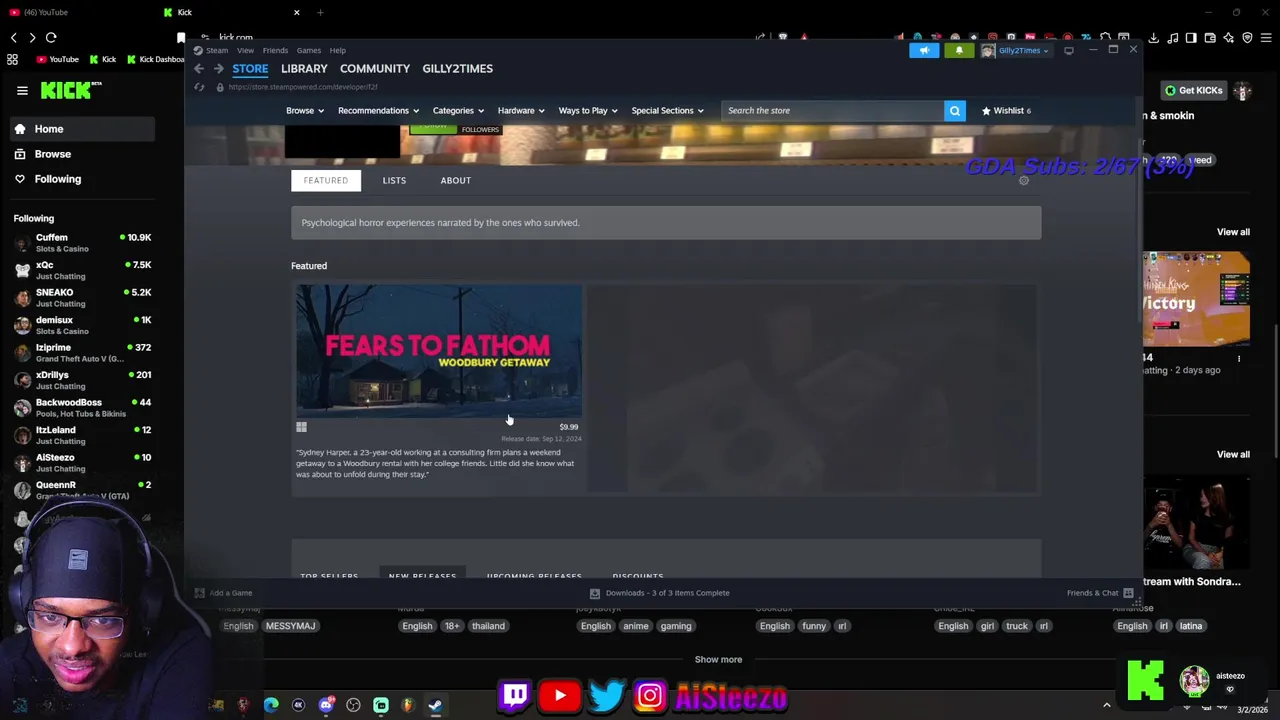Expand the Categories dropdown
The width and height of the screenshot is (1280, 720).
point(458,110)
